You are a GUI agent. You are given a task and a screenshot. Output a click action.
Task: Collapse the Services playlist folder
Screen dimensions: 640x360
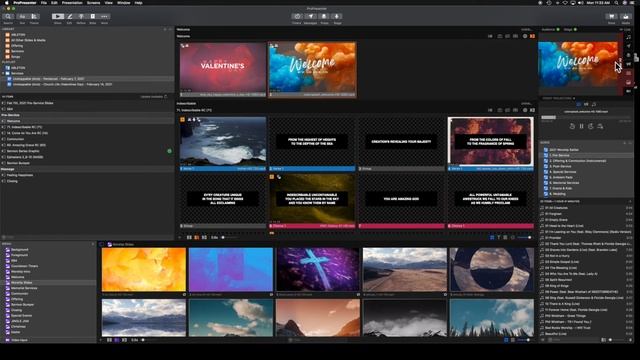3,73
